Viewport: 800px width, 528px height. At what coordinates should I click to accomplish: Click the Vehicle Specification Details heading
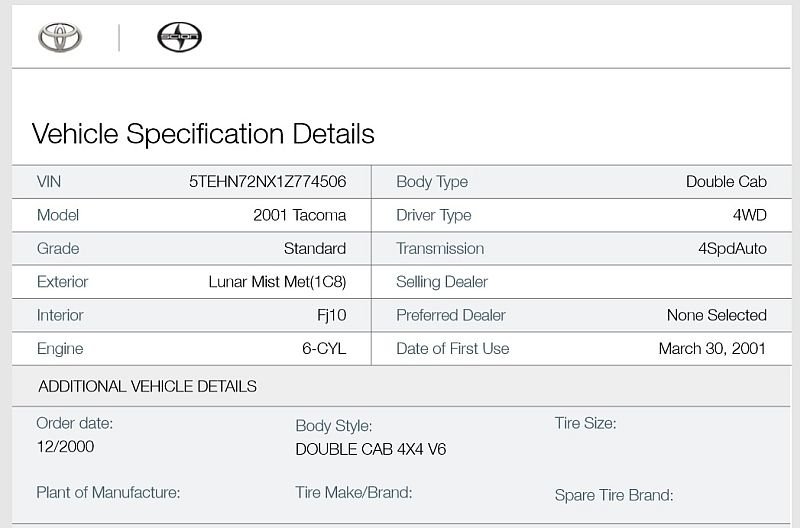[x=203, y=134]
